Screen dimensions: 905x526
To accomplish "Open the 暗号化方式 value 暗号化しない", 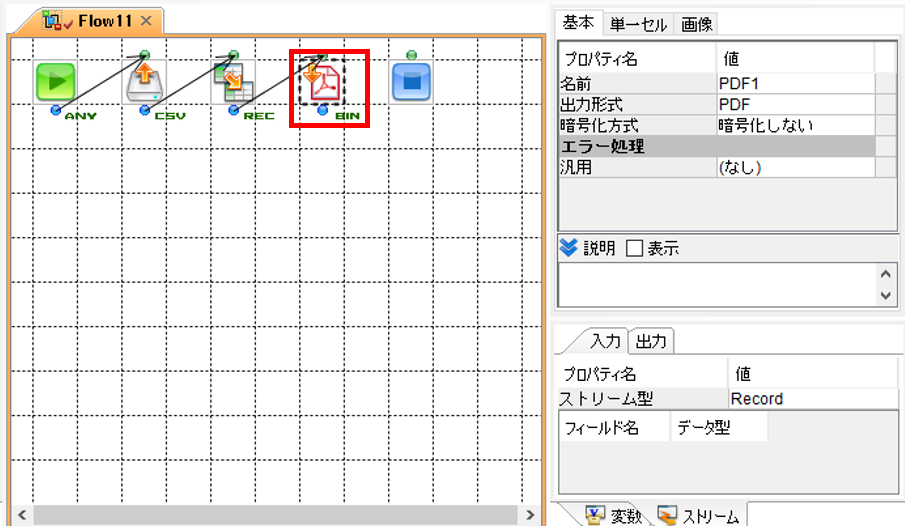I will [795, 125].
